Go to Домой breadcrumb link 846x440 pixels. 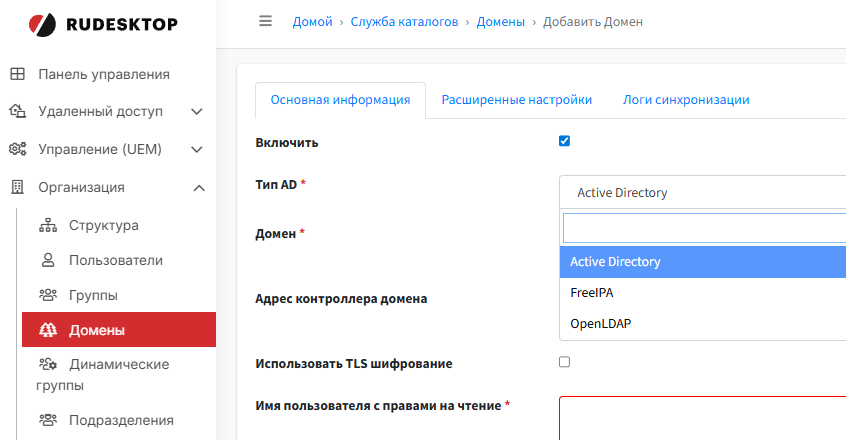(312, 22)
